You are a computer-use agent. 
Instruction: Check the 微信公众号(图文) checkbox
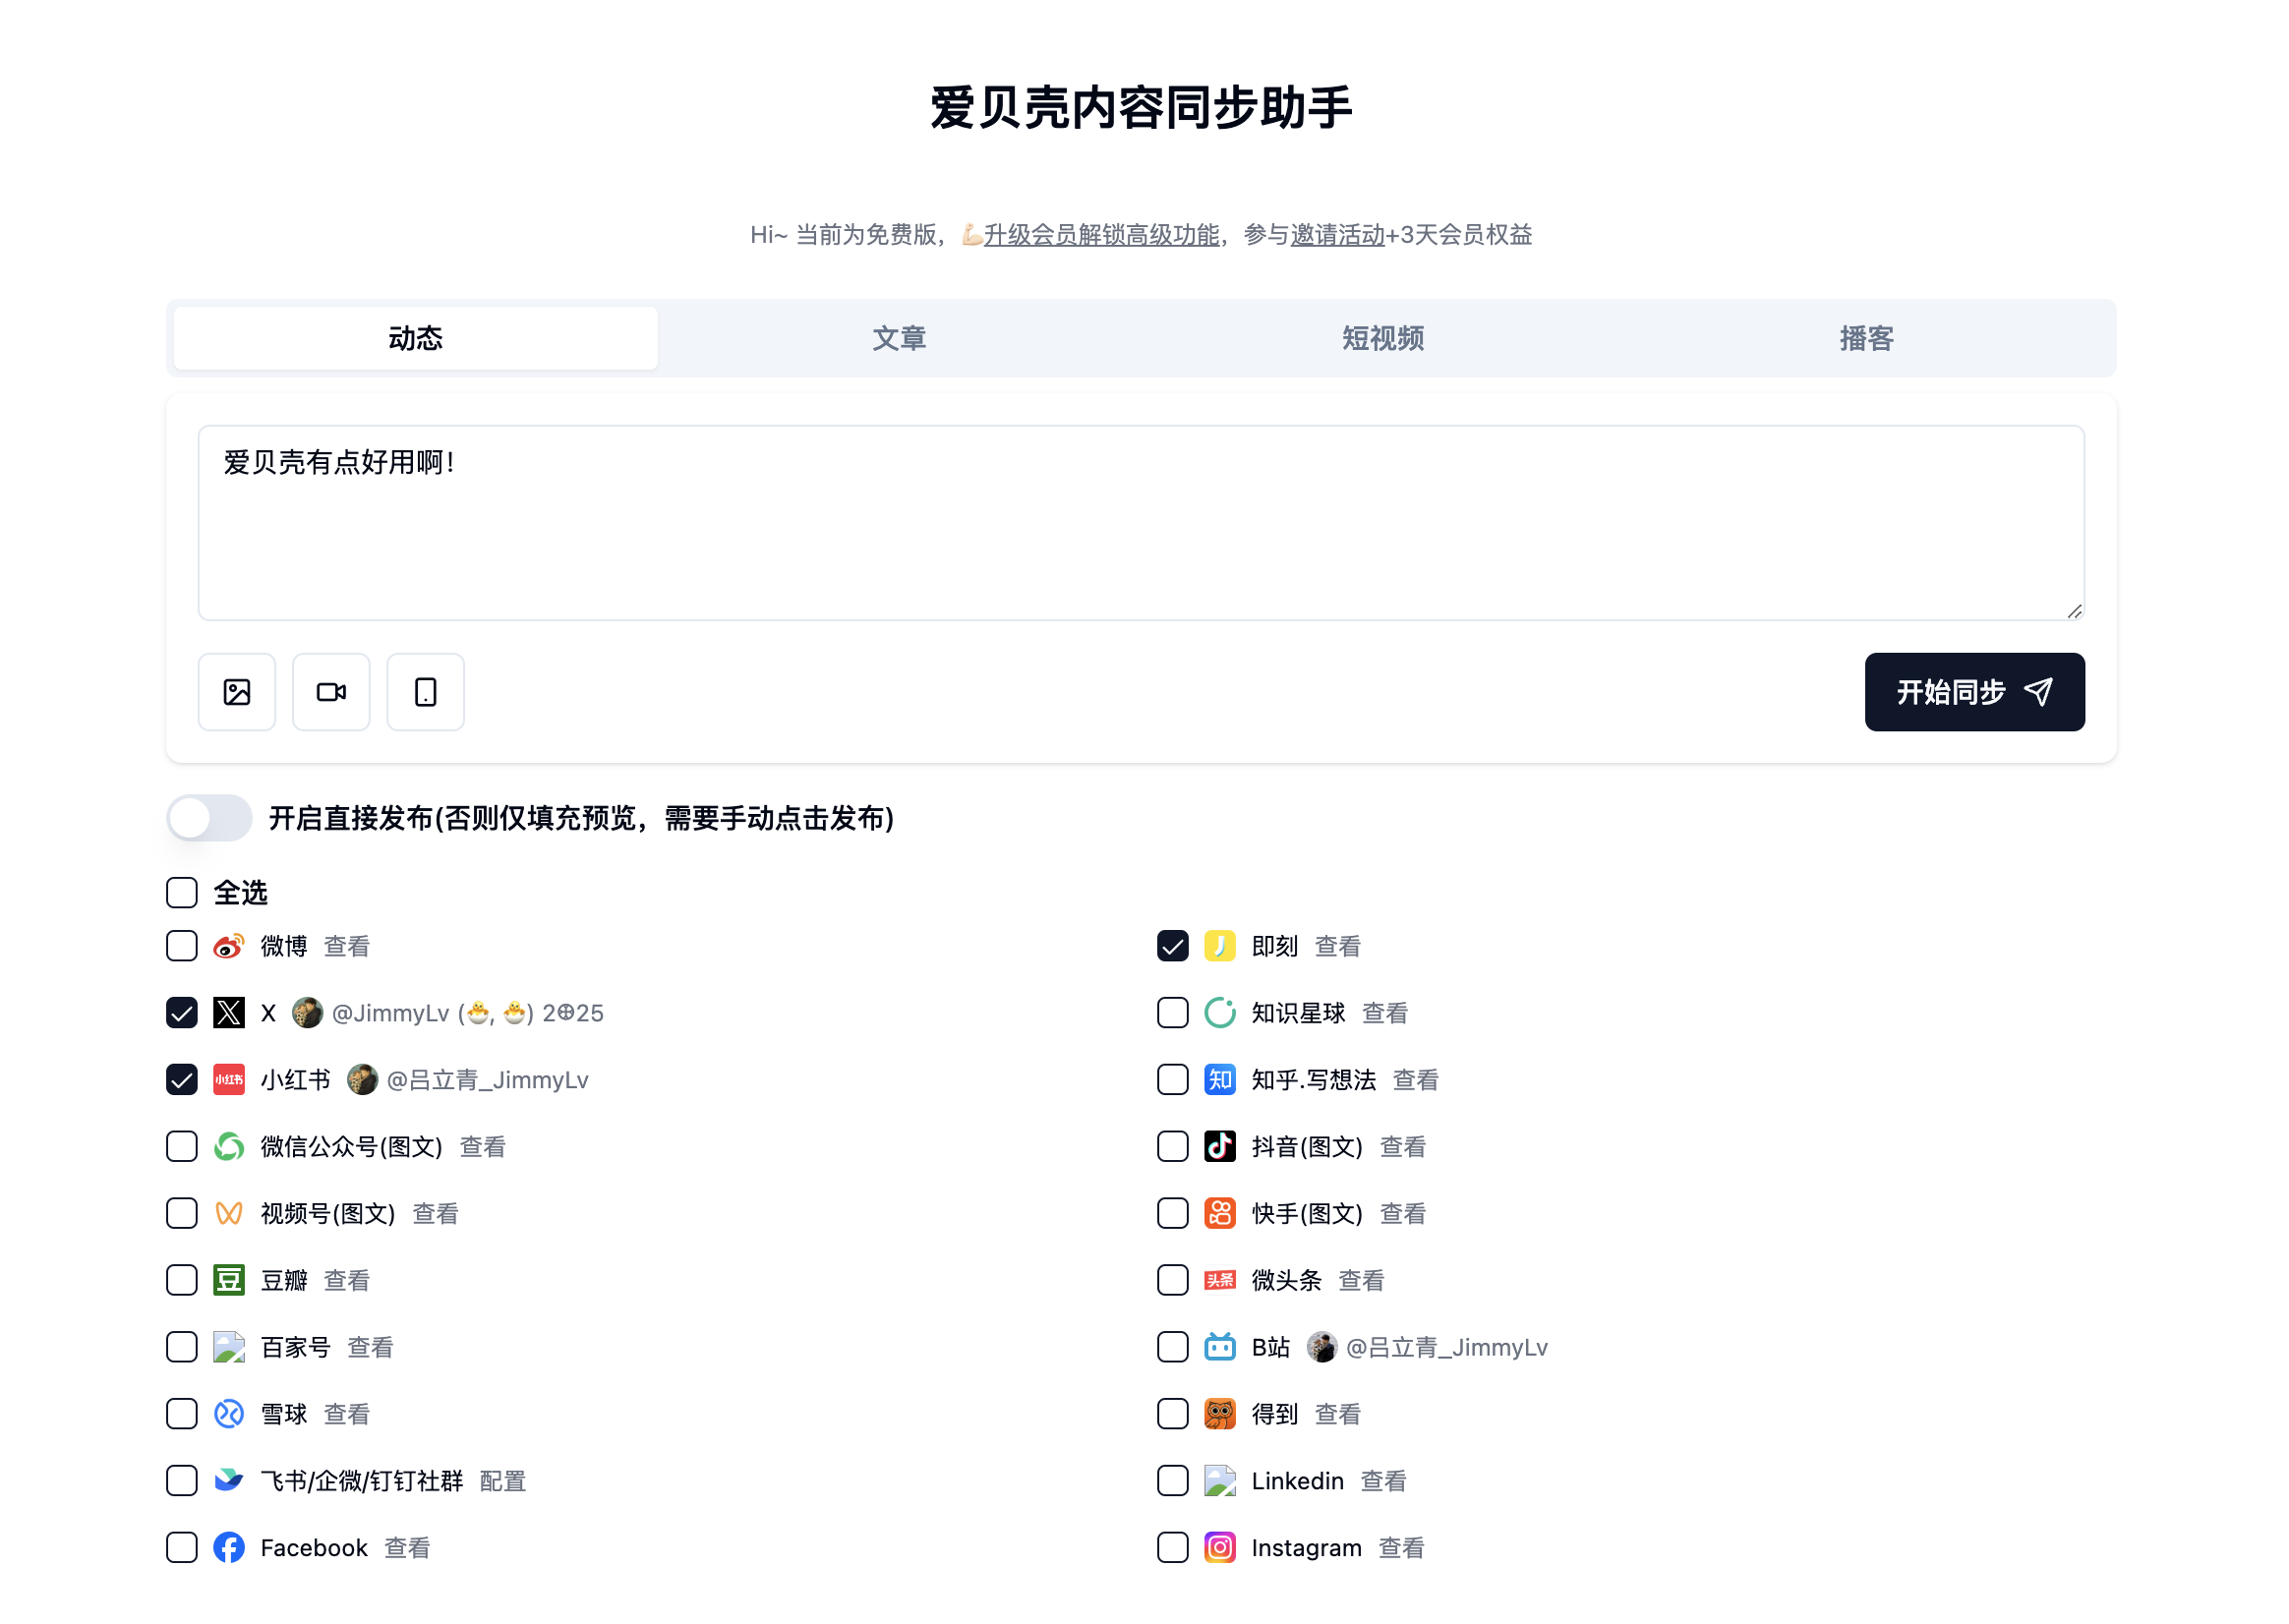point(182,1148)
